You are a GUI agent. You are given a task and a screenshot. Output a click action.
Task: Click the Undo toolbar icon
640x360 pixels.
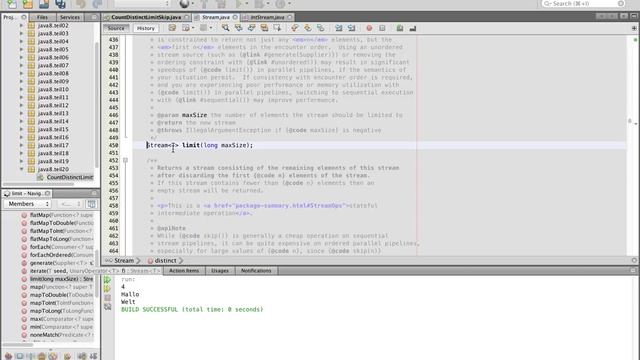(81, 4)
